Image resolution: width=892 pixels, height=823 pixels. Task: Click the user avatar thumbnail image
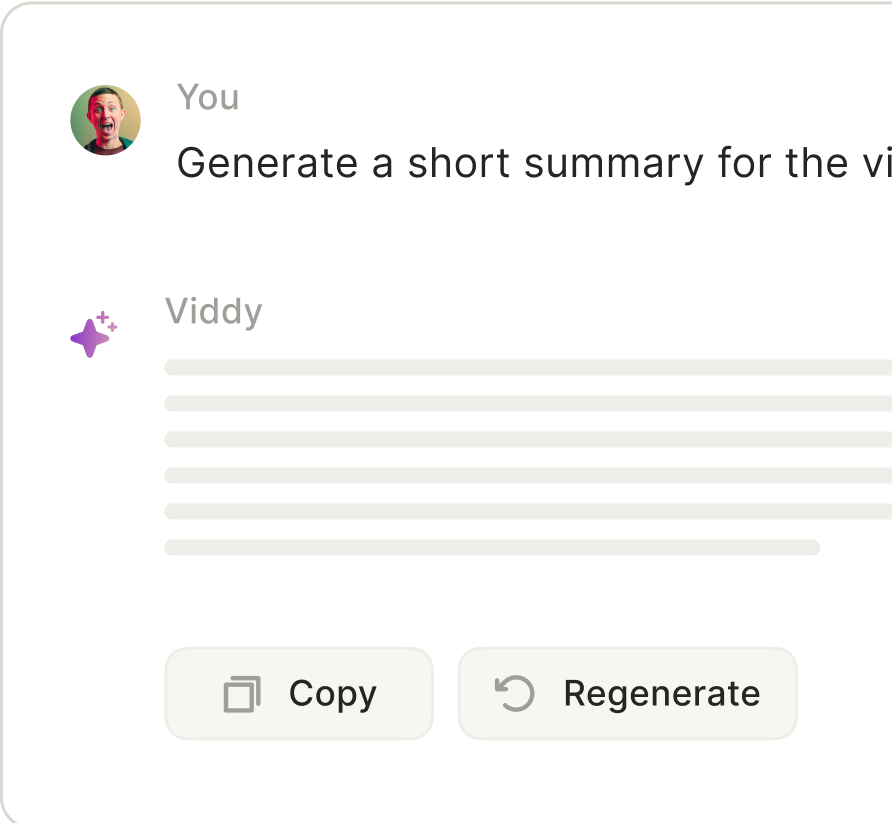pos(105,118)
